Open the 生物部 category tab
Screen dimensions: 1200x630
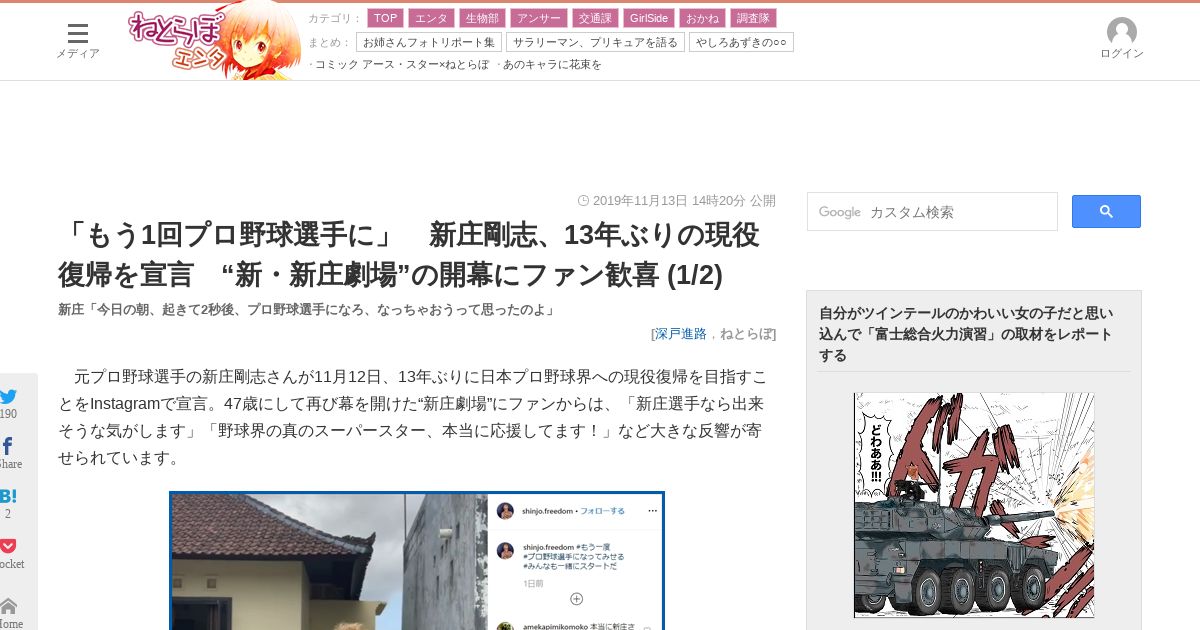(482, 18)
